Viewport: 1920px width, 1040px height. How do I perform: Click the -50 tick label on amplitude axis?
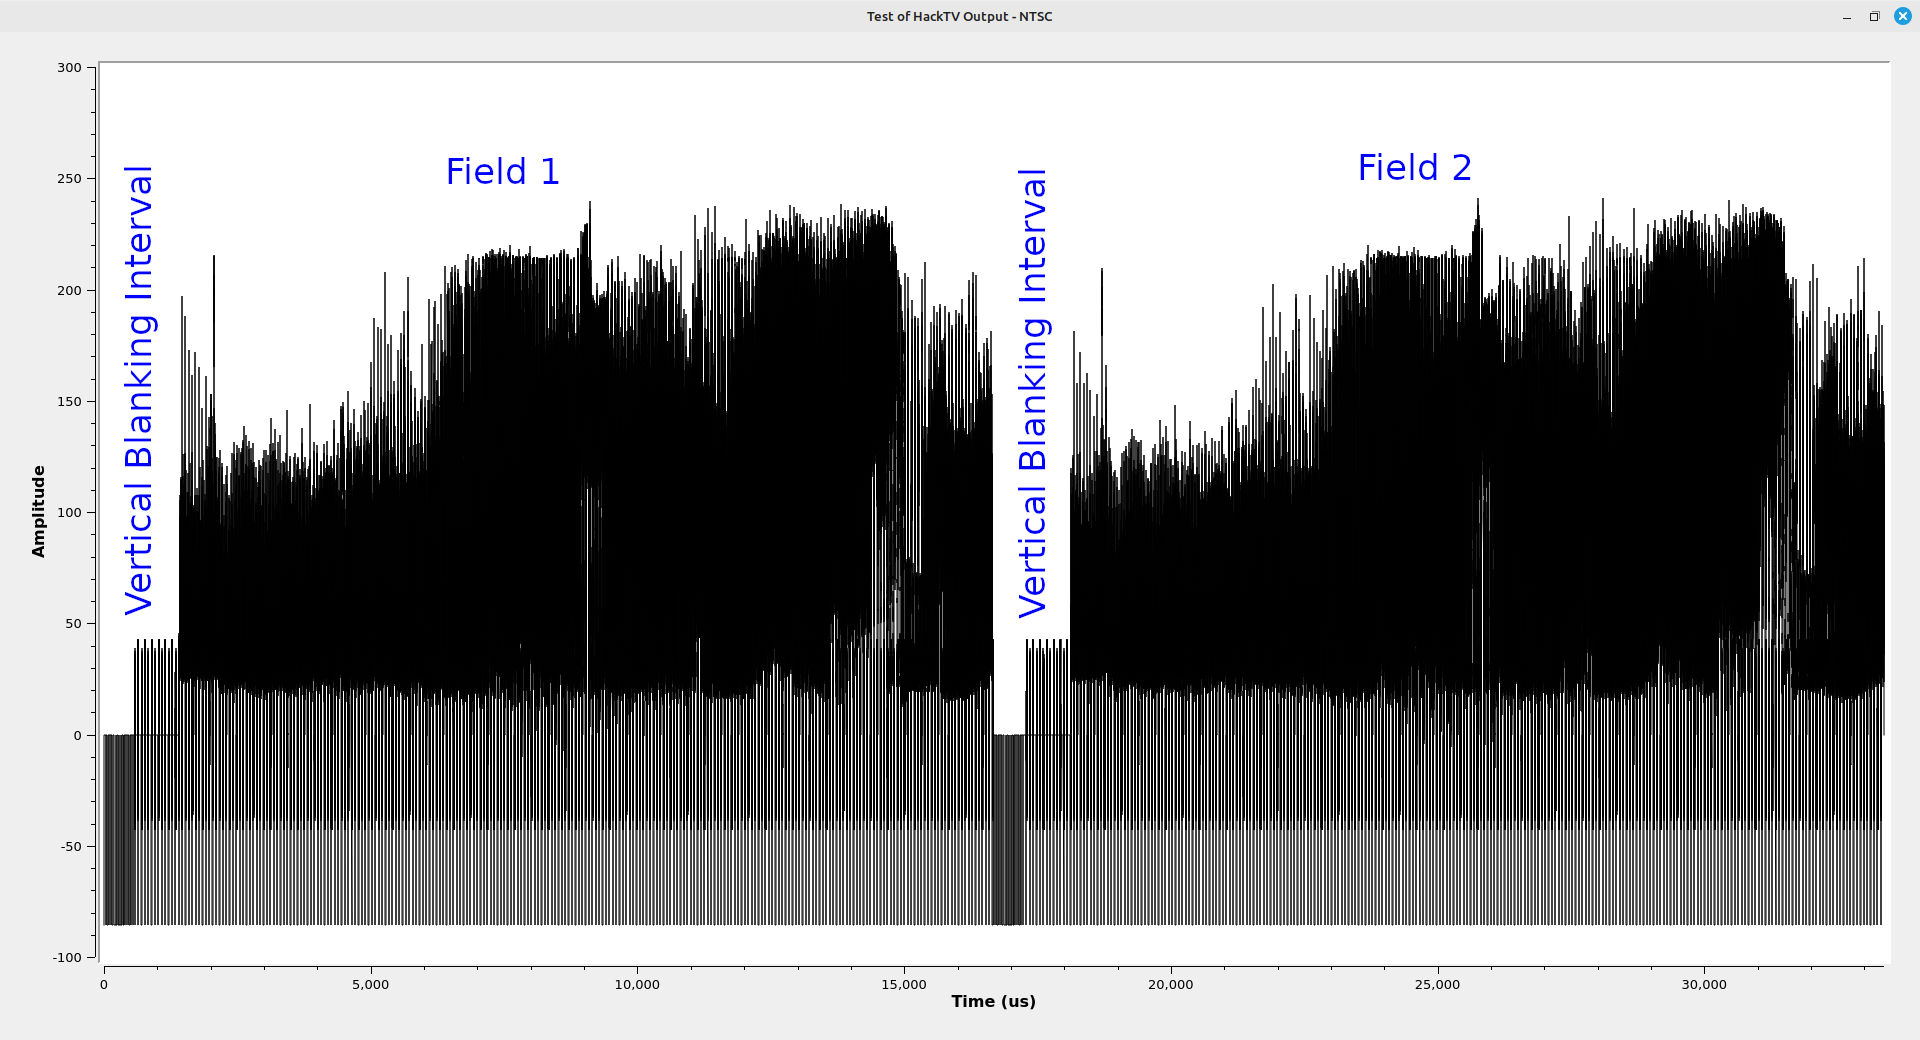pos(70,846)
